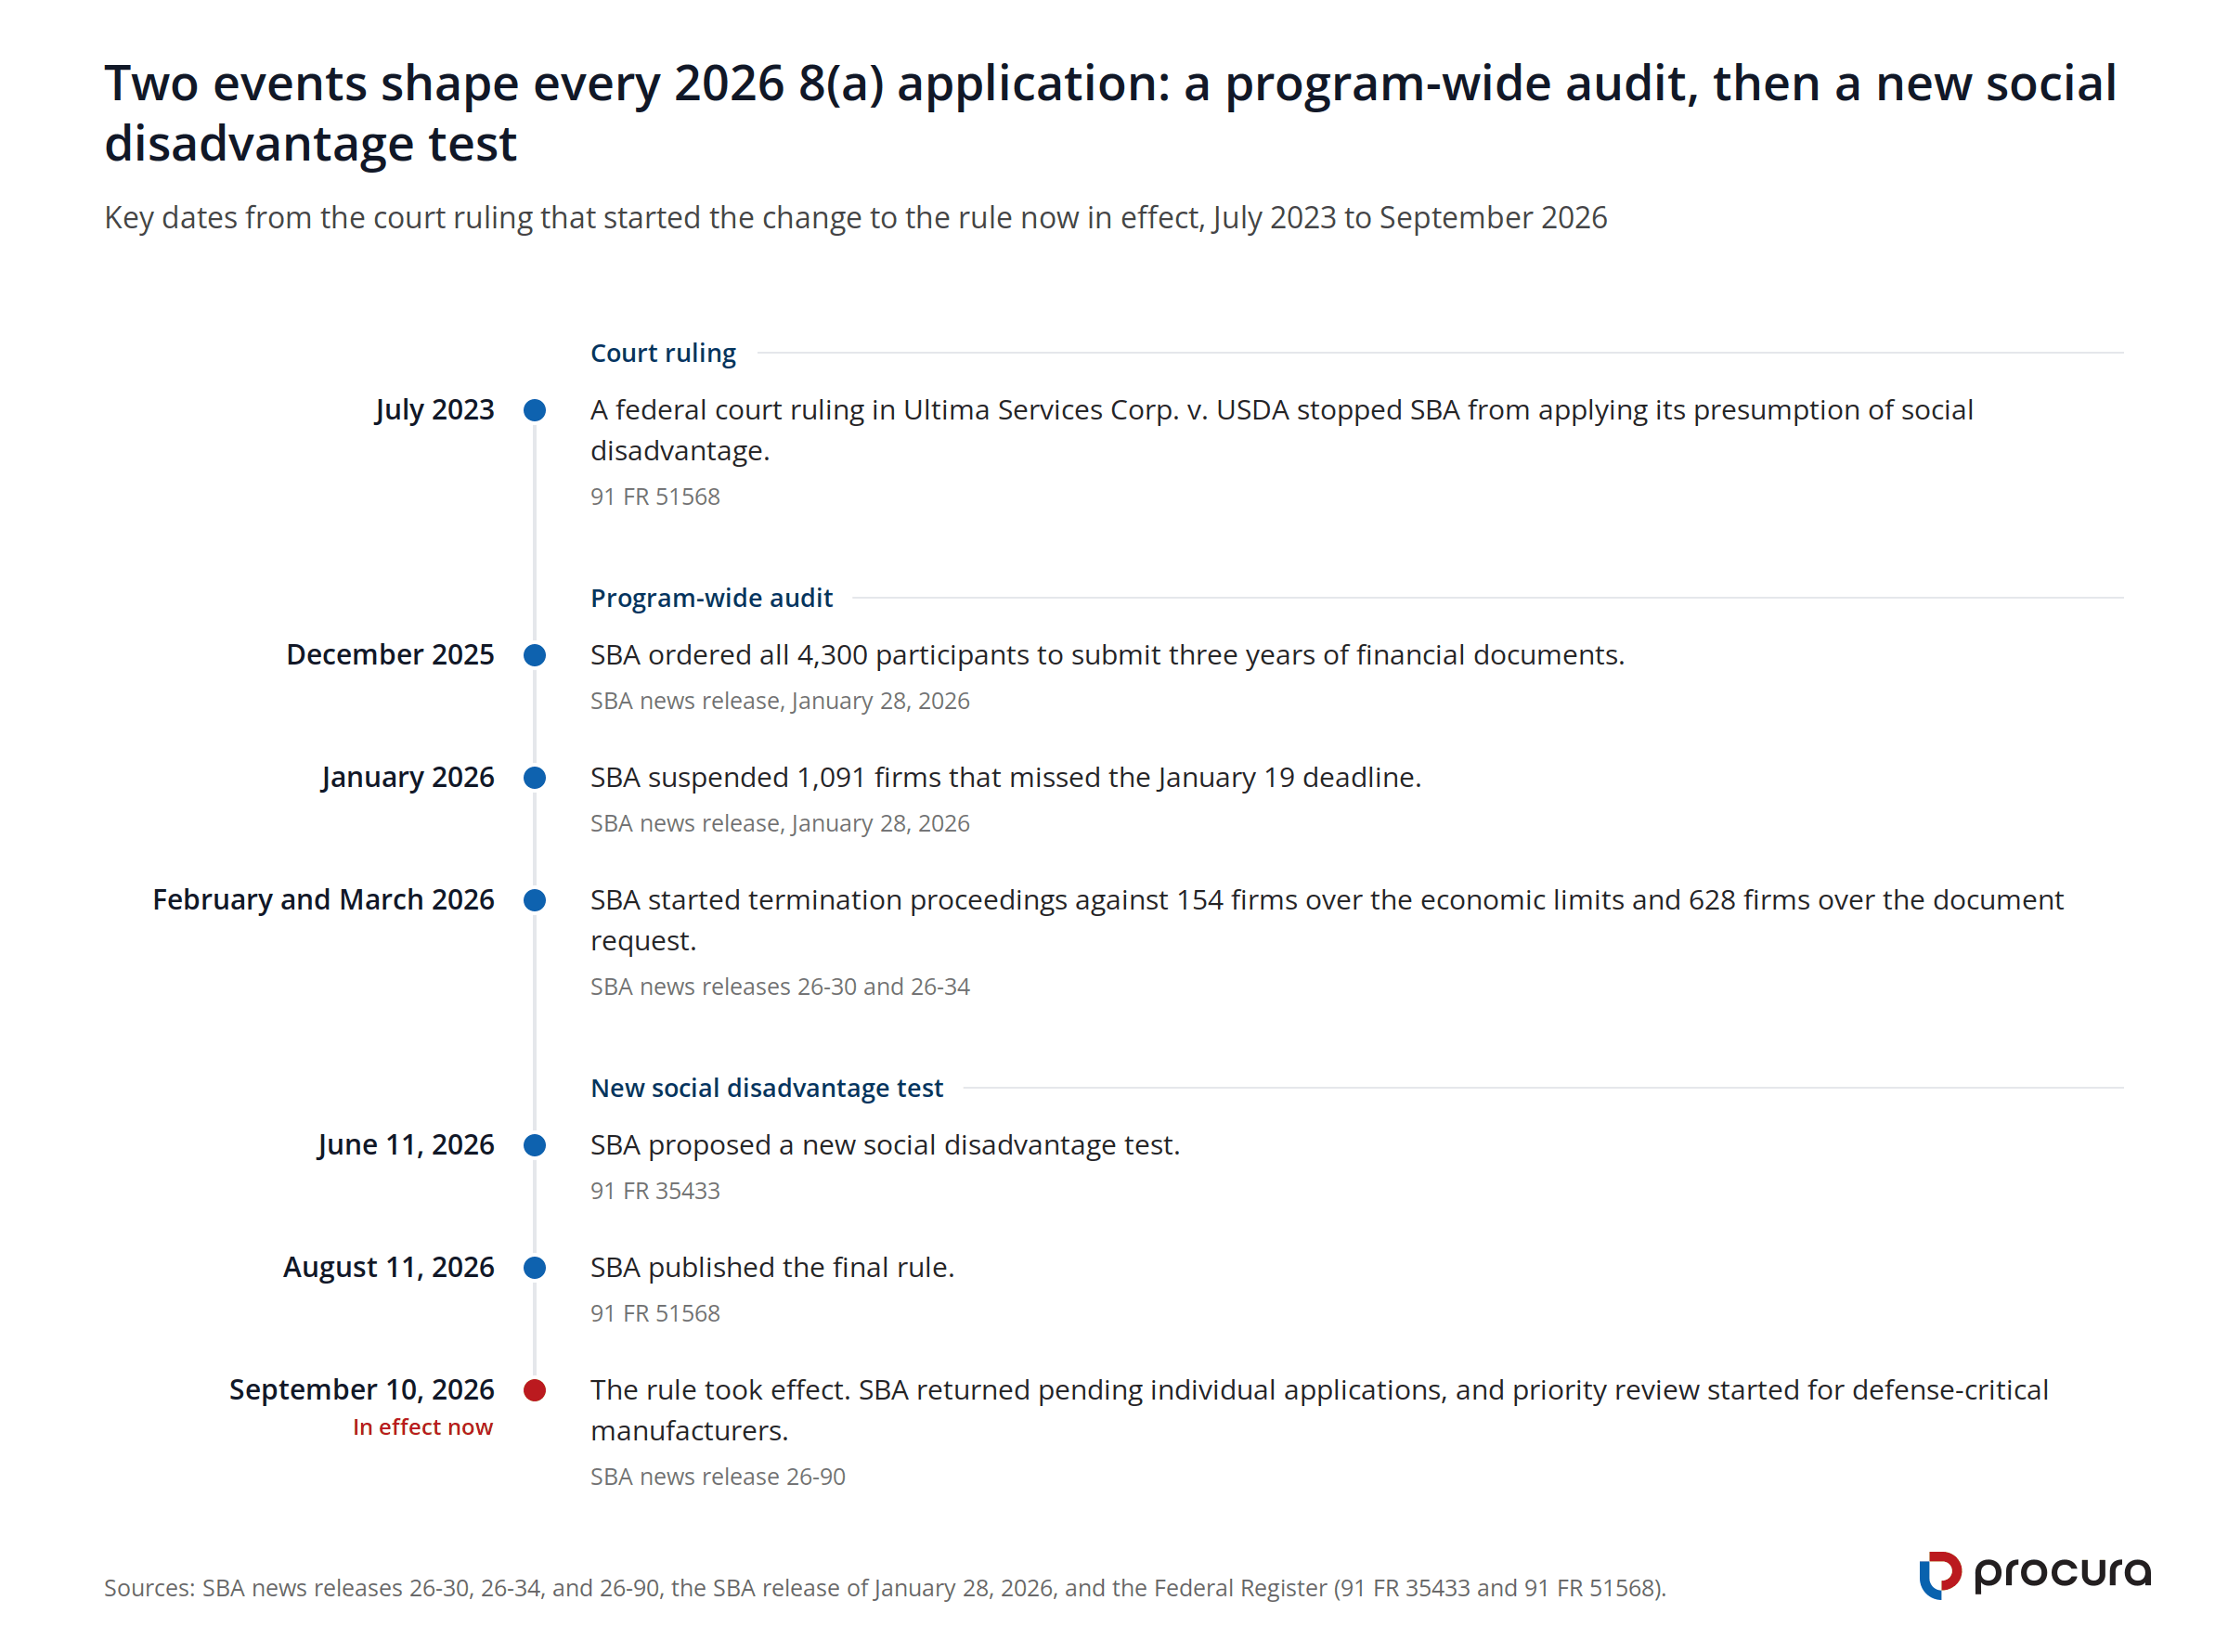Click 'The rule took effect' description

(1319, 1410)
